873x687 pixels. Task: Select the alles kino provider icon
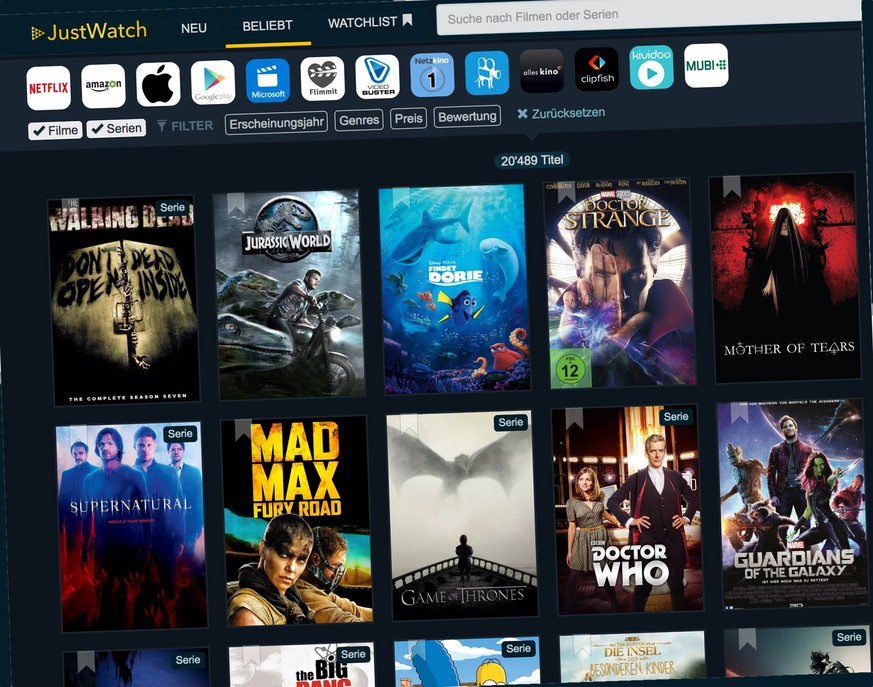542,71
